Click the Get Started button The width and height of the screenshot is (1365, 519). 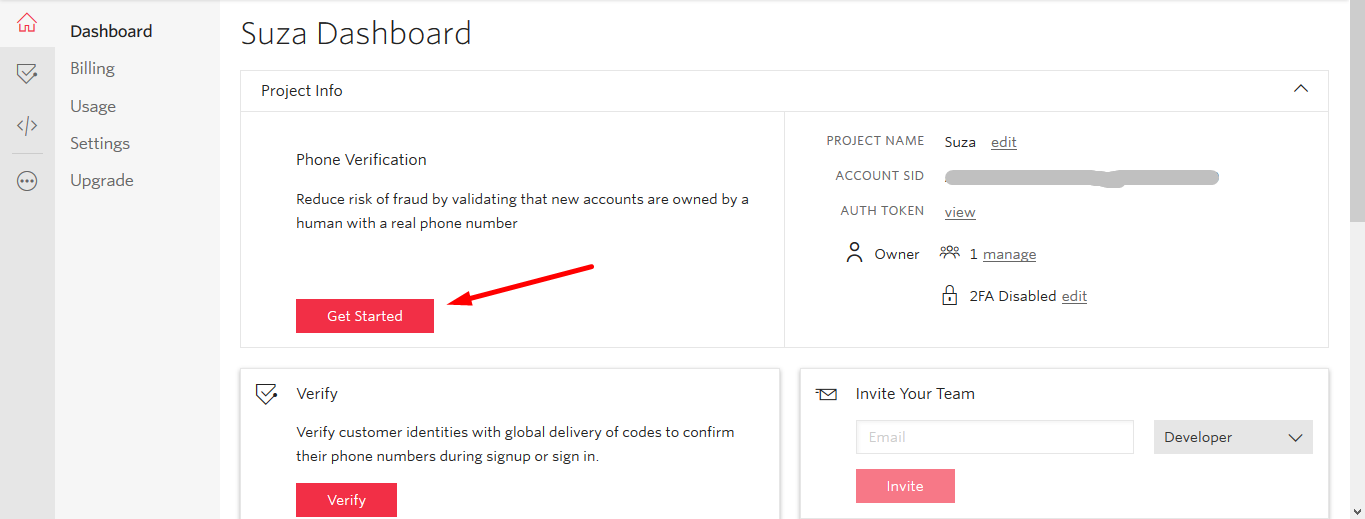(365, 316)
